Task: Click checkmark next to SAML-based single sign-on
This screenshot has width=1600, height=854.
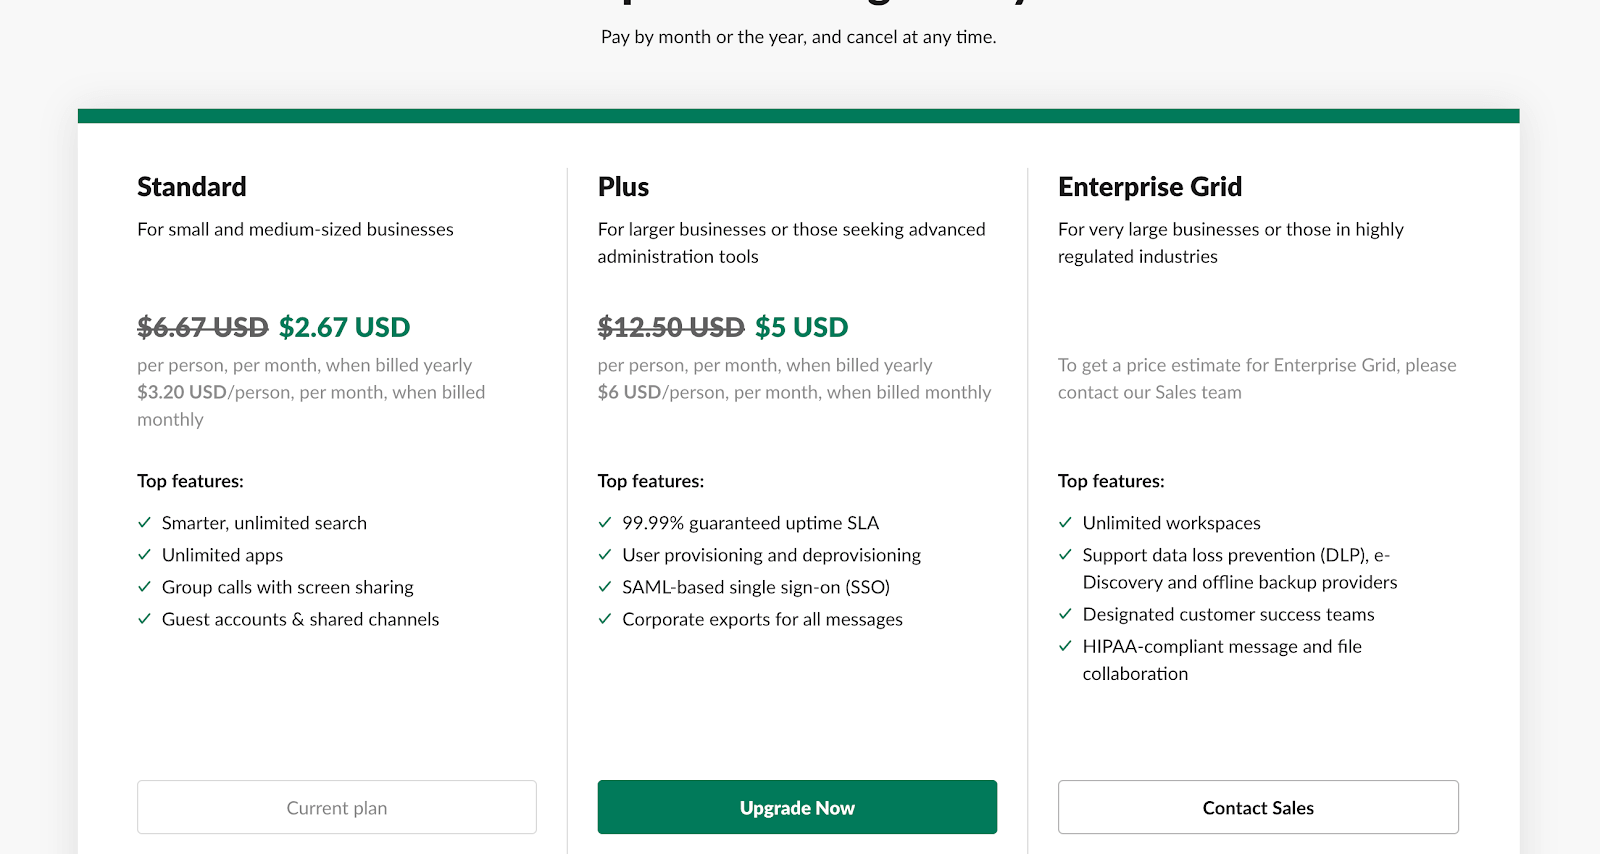Action: (605, 587)
